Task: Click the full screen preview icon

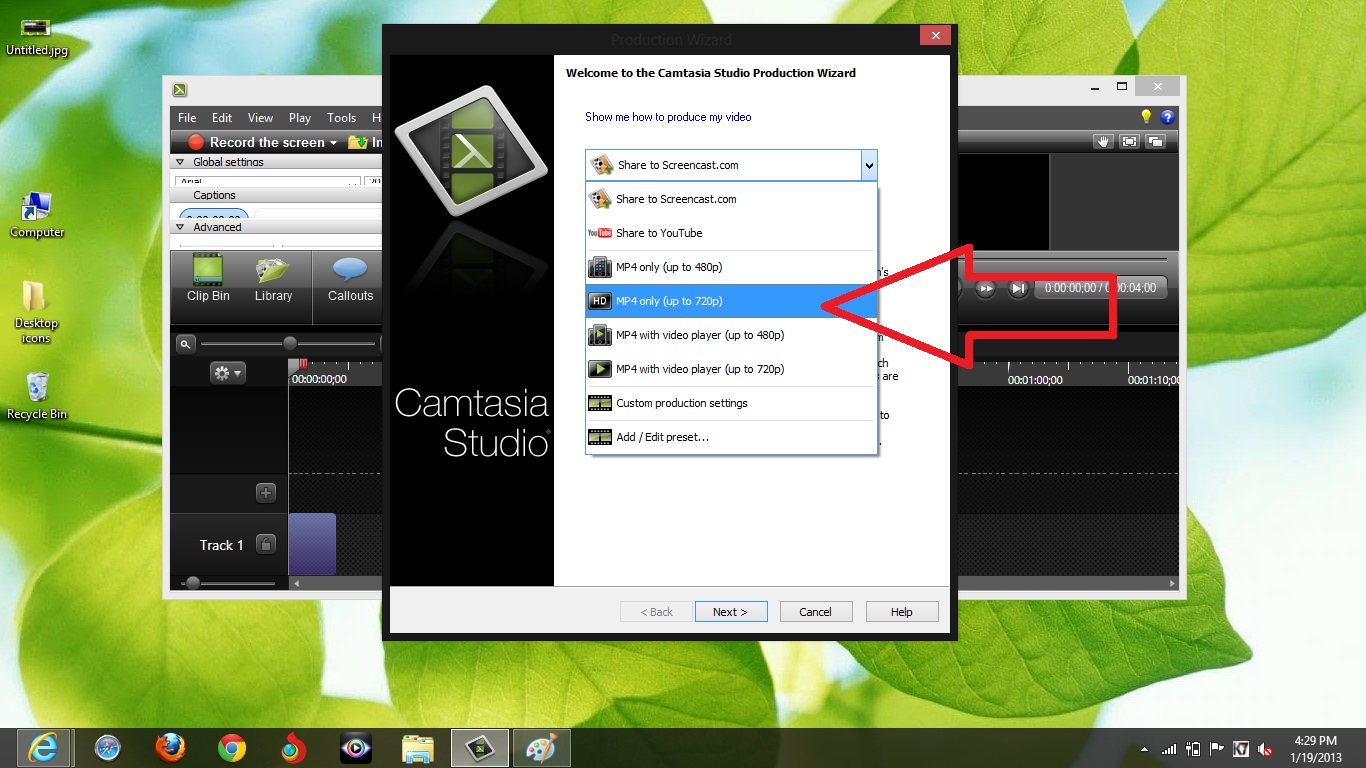Action: point(1130,142)
